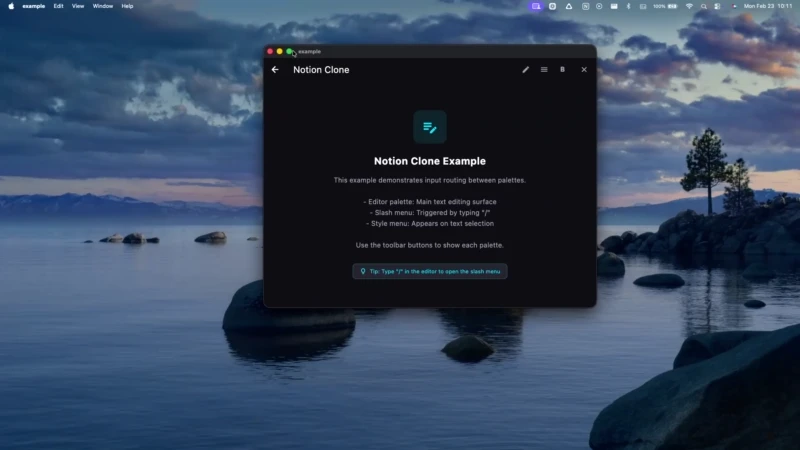Open the View menu

pyautogui.click(x=78, y=6)
